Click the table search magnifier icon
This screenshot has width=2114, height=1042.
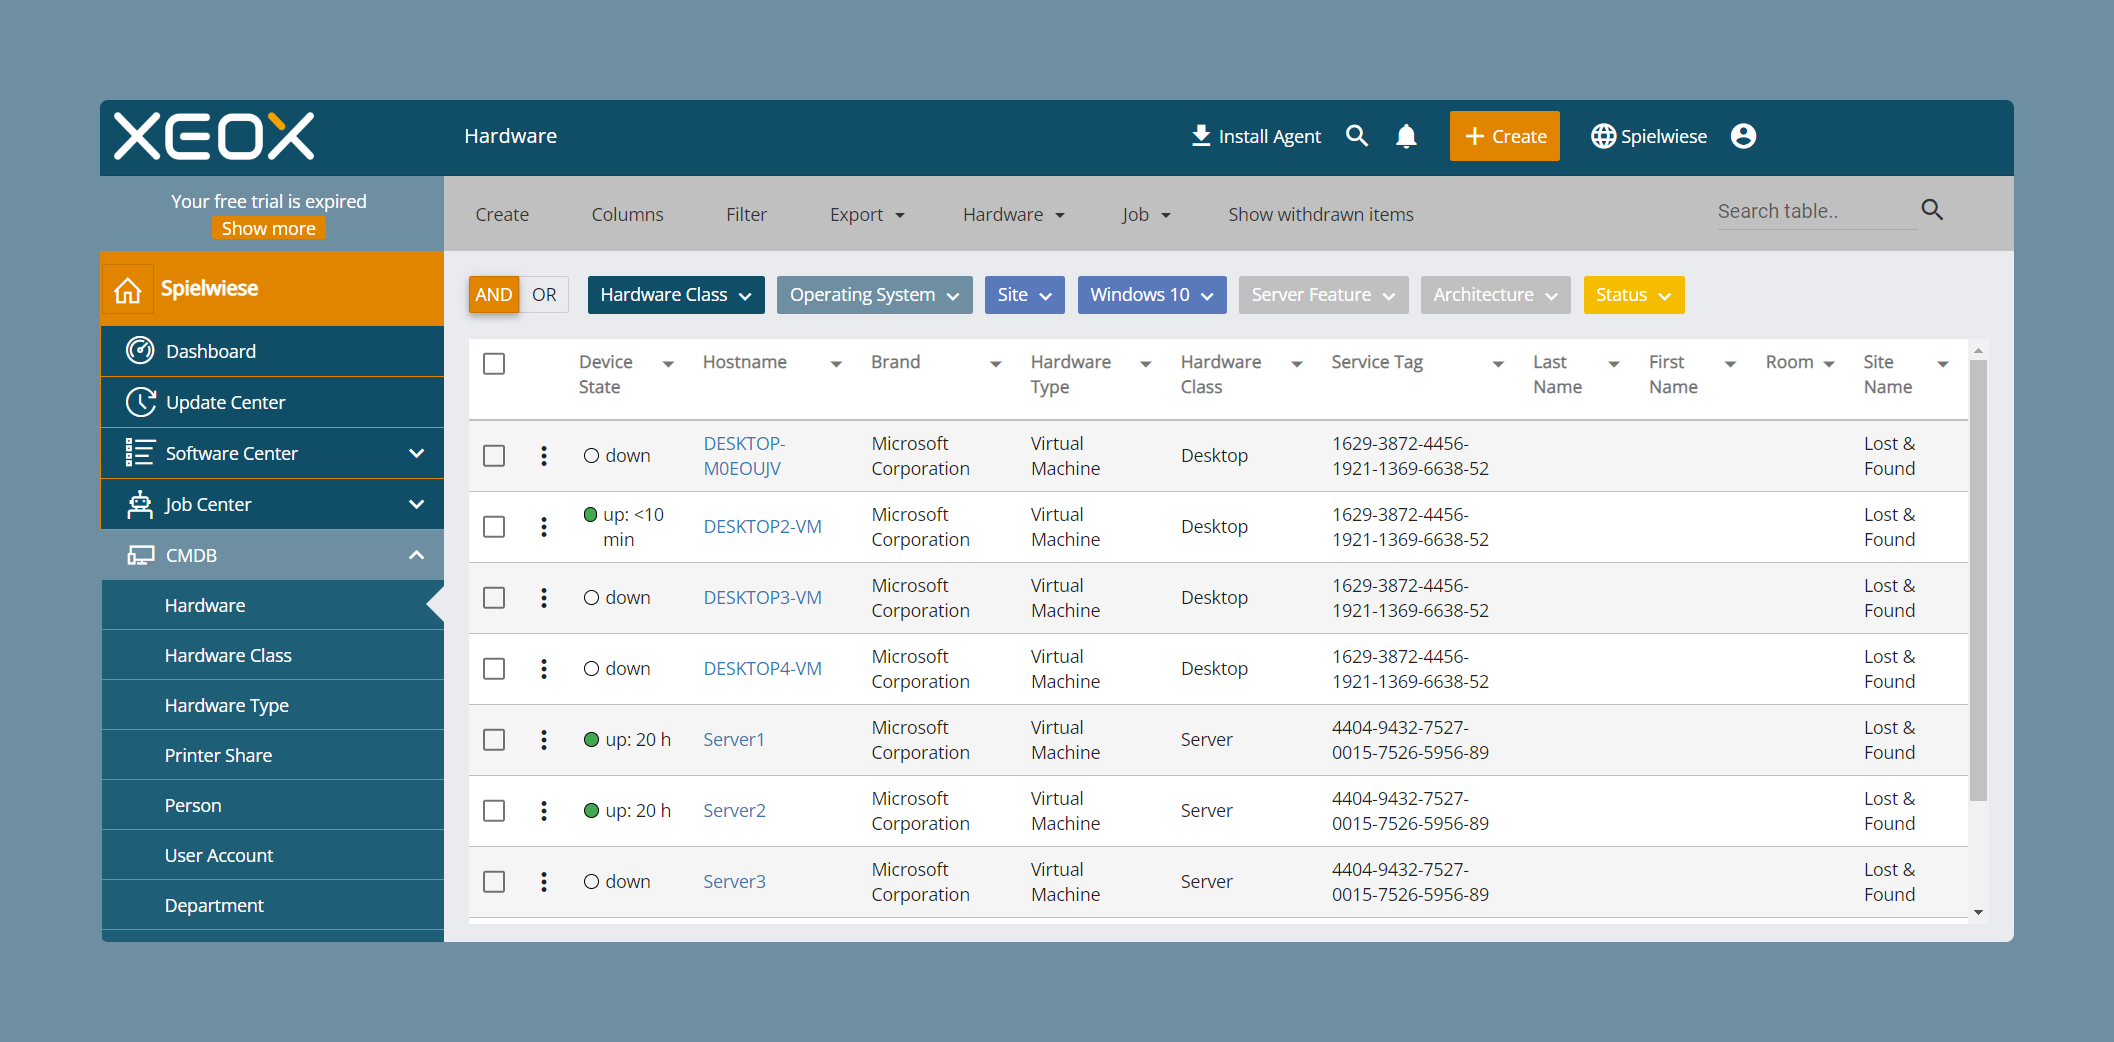coord(1932,210)
